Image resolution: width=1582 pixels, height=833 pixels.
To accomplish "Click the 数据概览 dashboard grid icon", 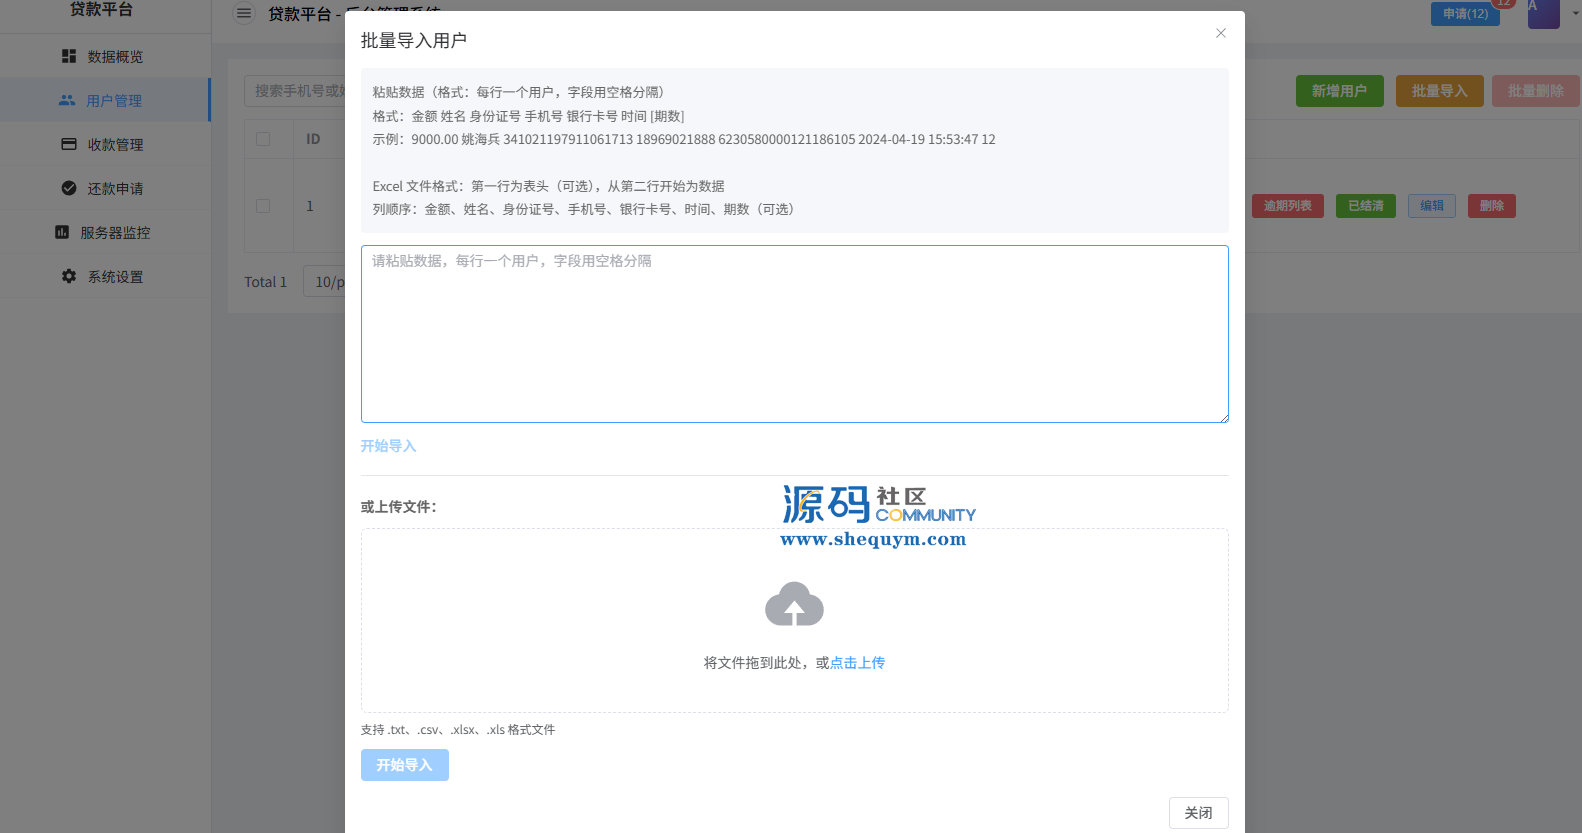I will coord(69,57).
